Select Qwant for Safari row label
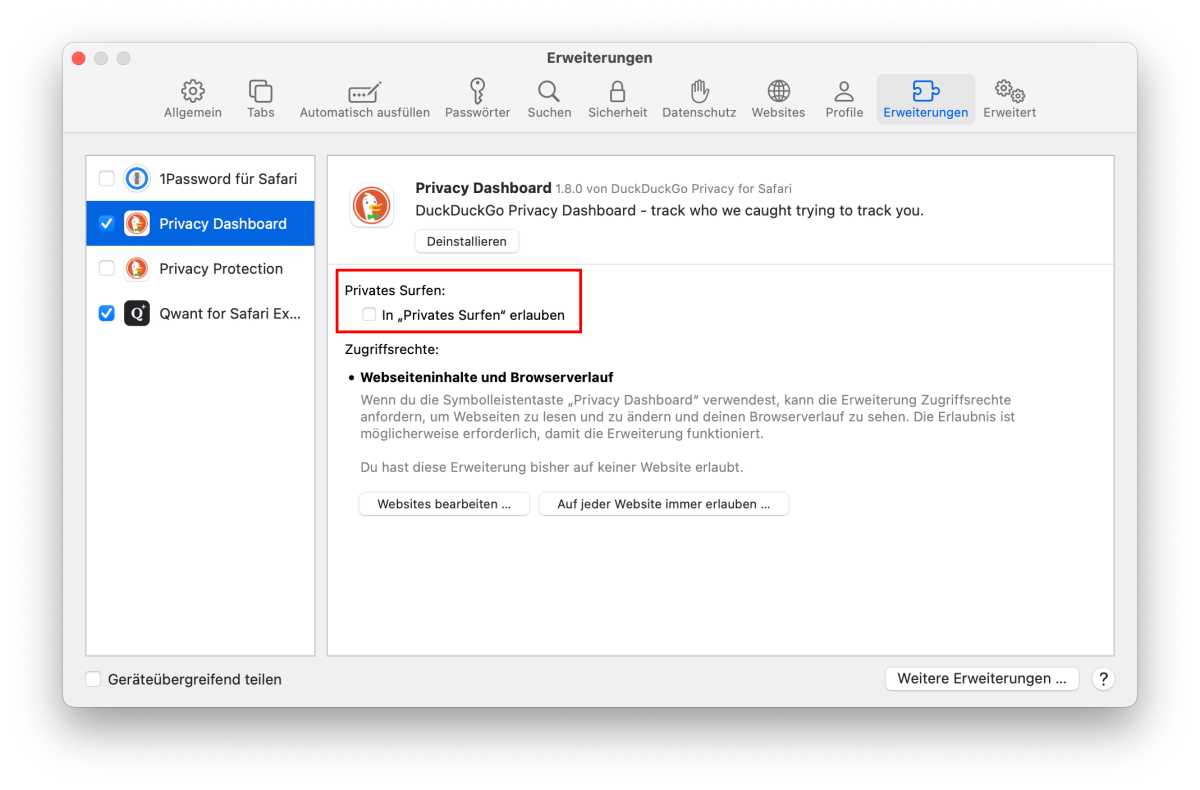 (x=230, y=314)
